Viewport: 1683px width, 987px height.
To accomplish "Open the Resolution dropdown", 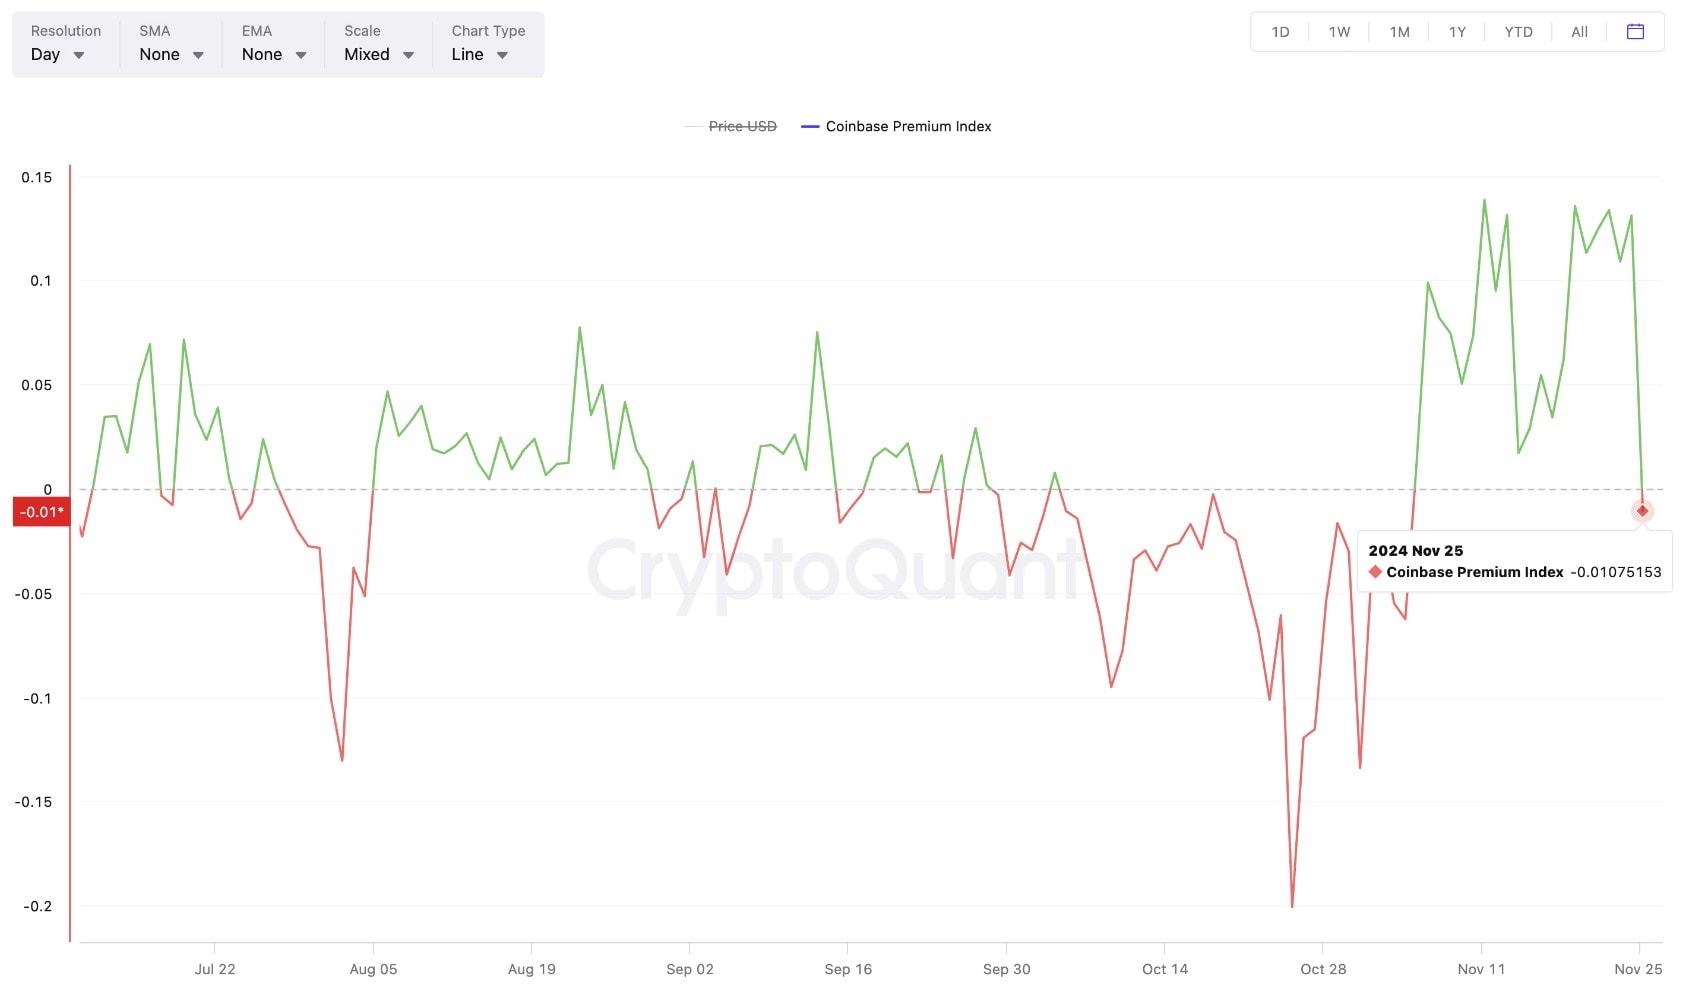I will coord(58,54).
